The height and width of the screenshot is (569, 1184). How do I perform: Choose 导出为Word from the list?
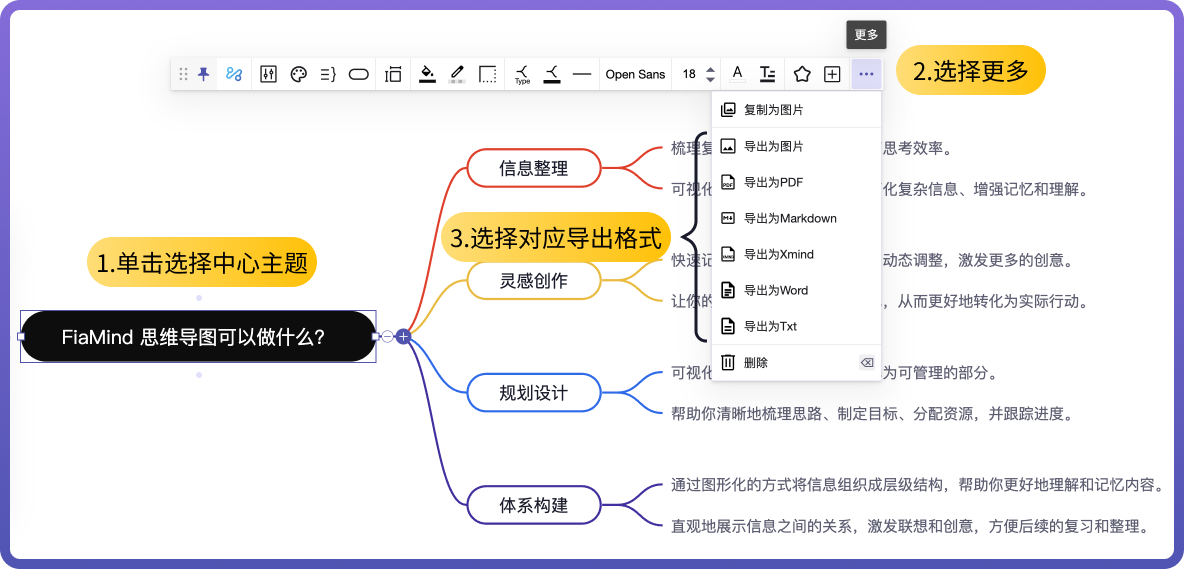point(796,291)
